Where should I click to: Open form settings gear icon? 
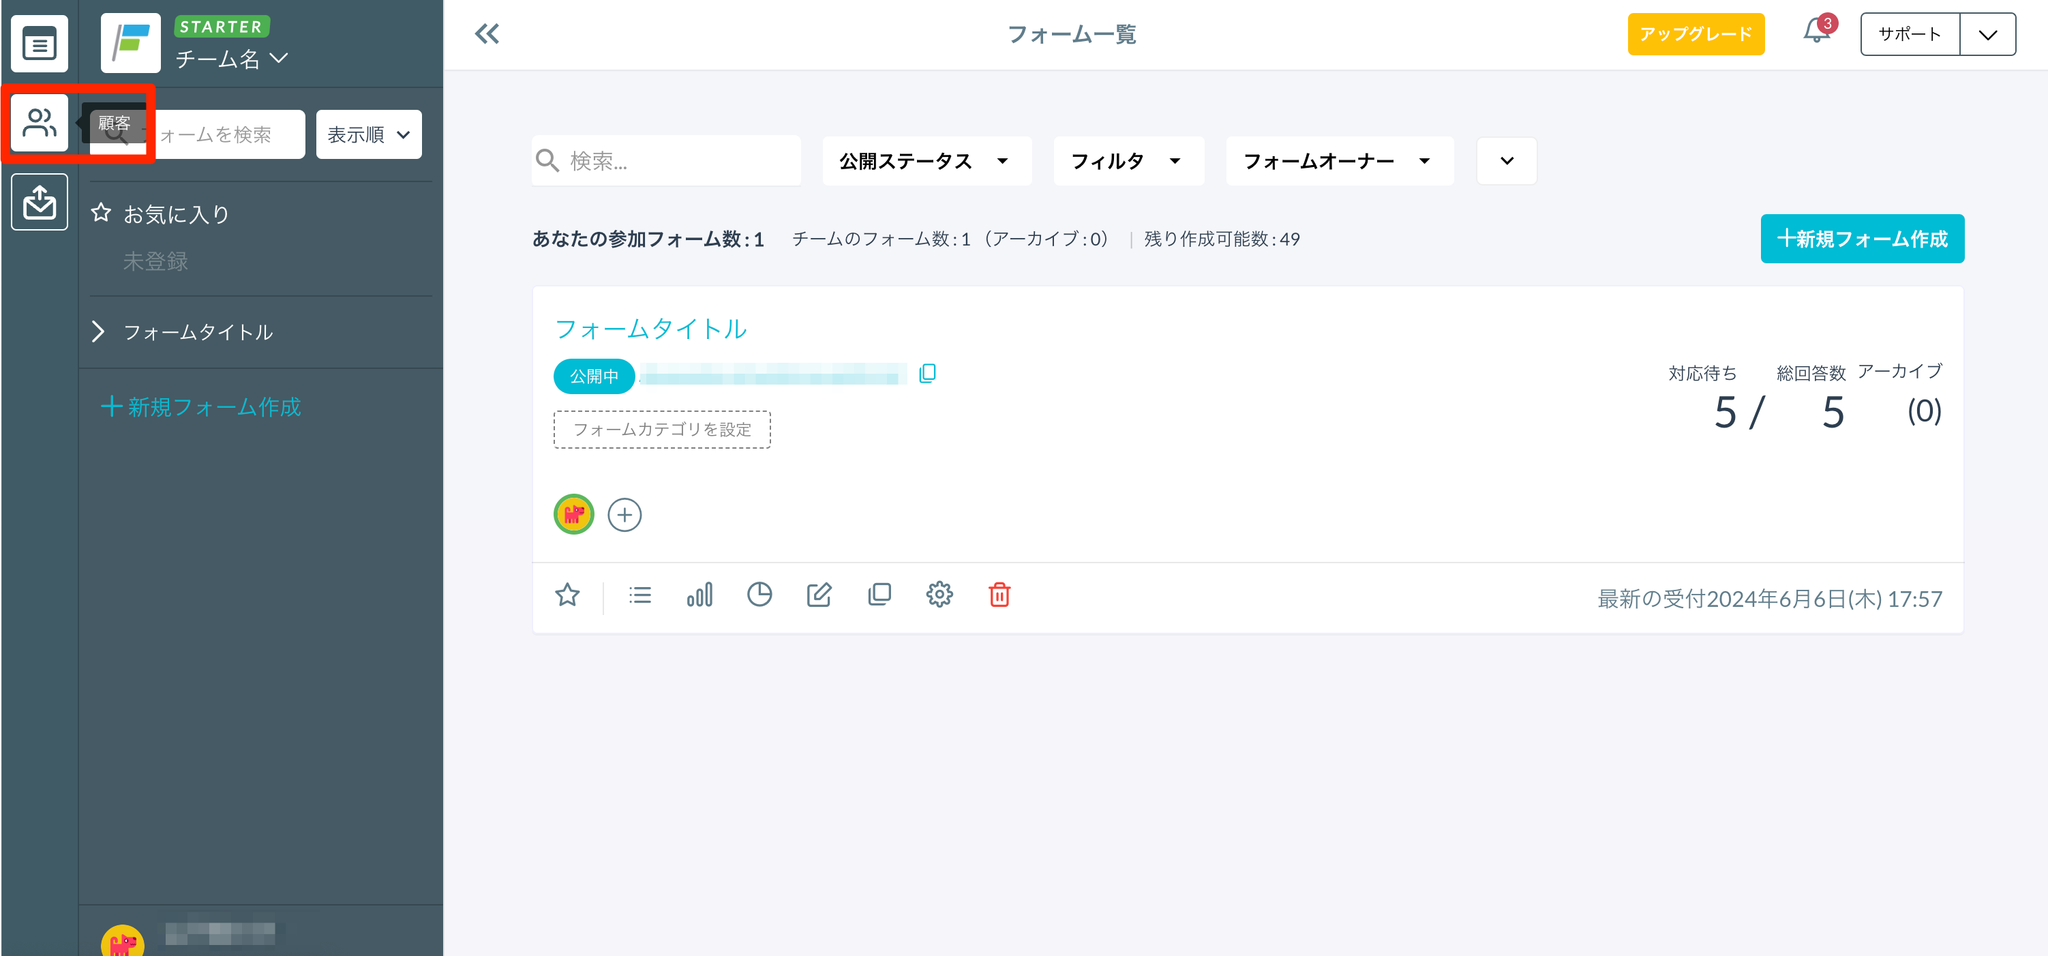coord(939,595)
